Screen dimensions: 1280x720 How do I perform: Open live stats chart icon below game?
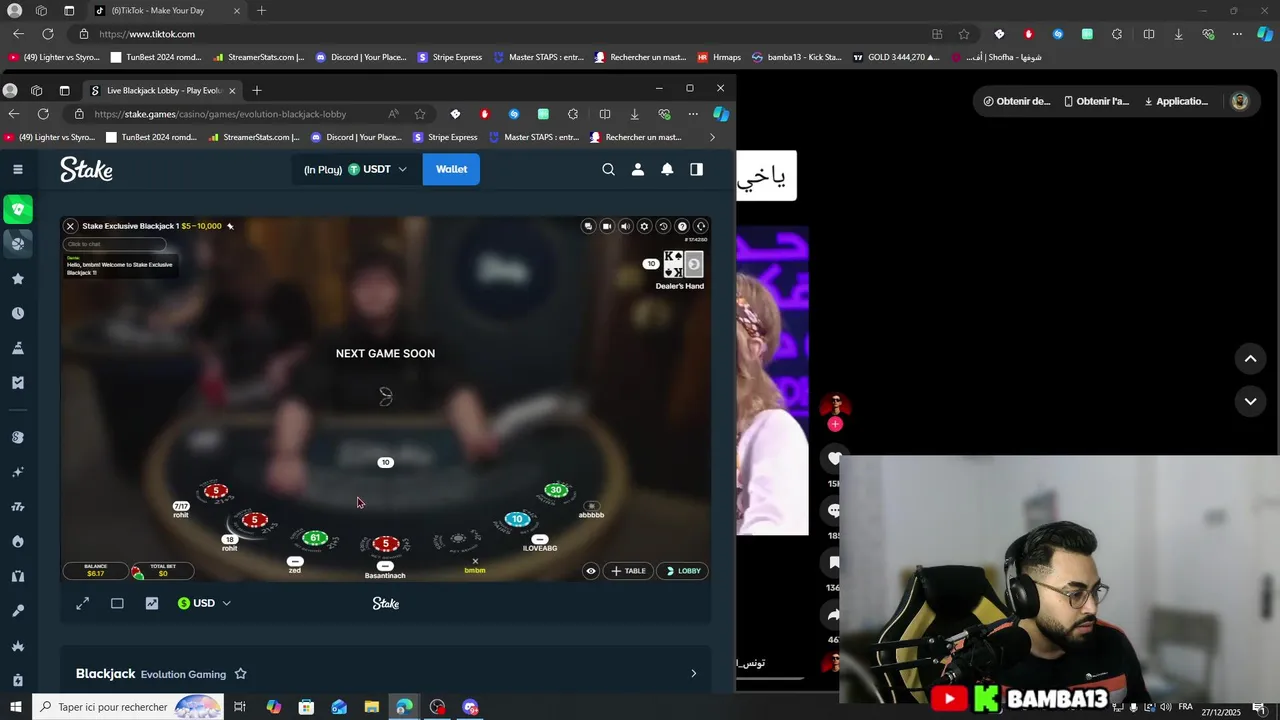tap(152, 603)
